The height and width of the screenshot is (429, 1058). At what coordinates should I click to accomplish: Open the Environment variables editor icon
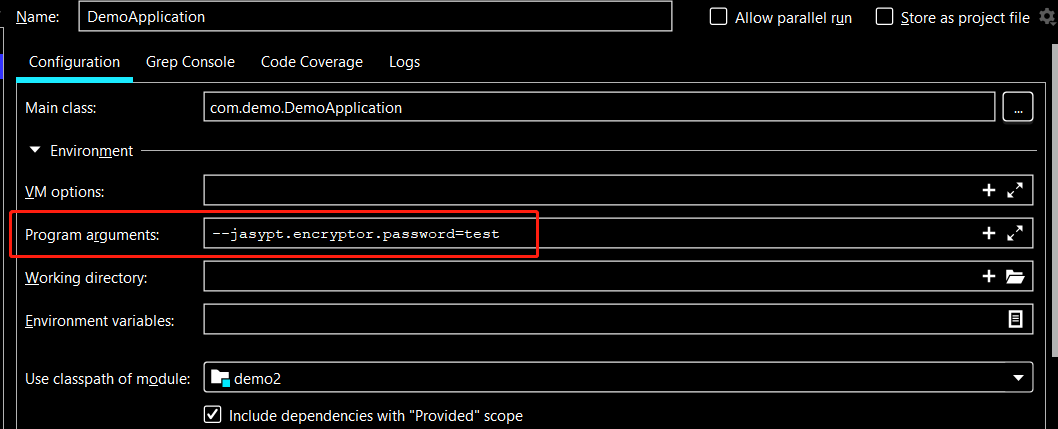pos(1015,320)
